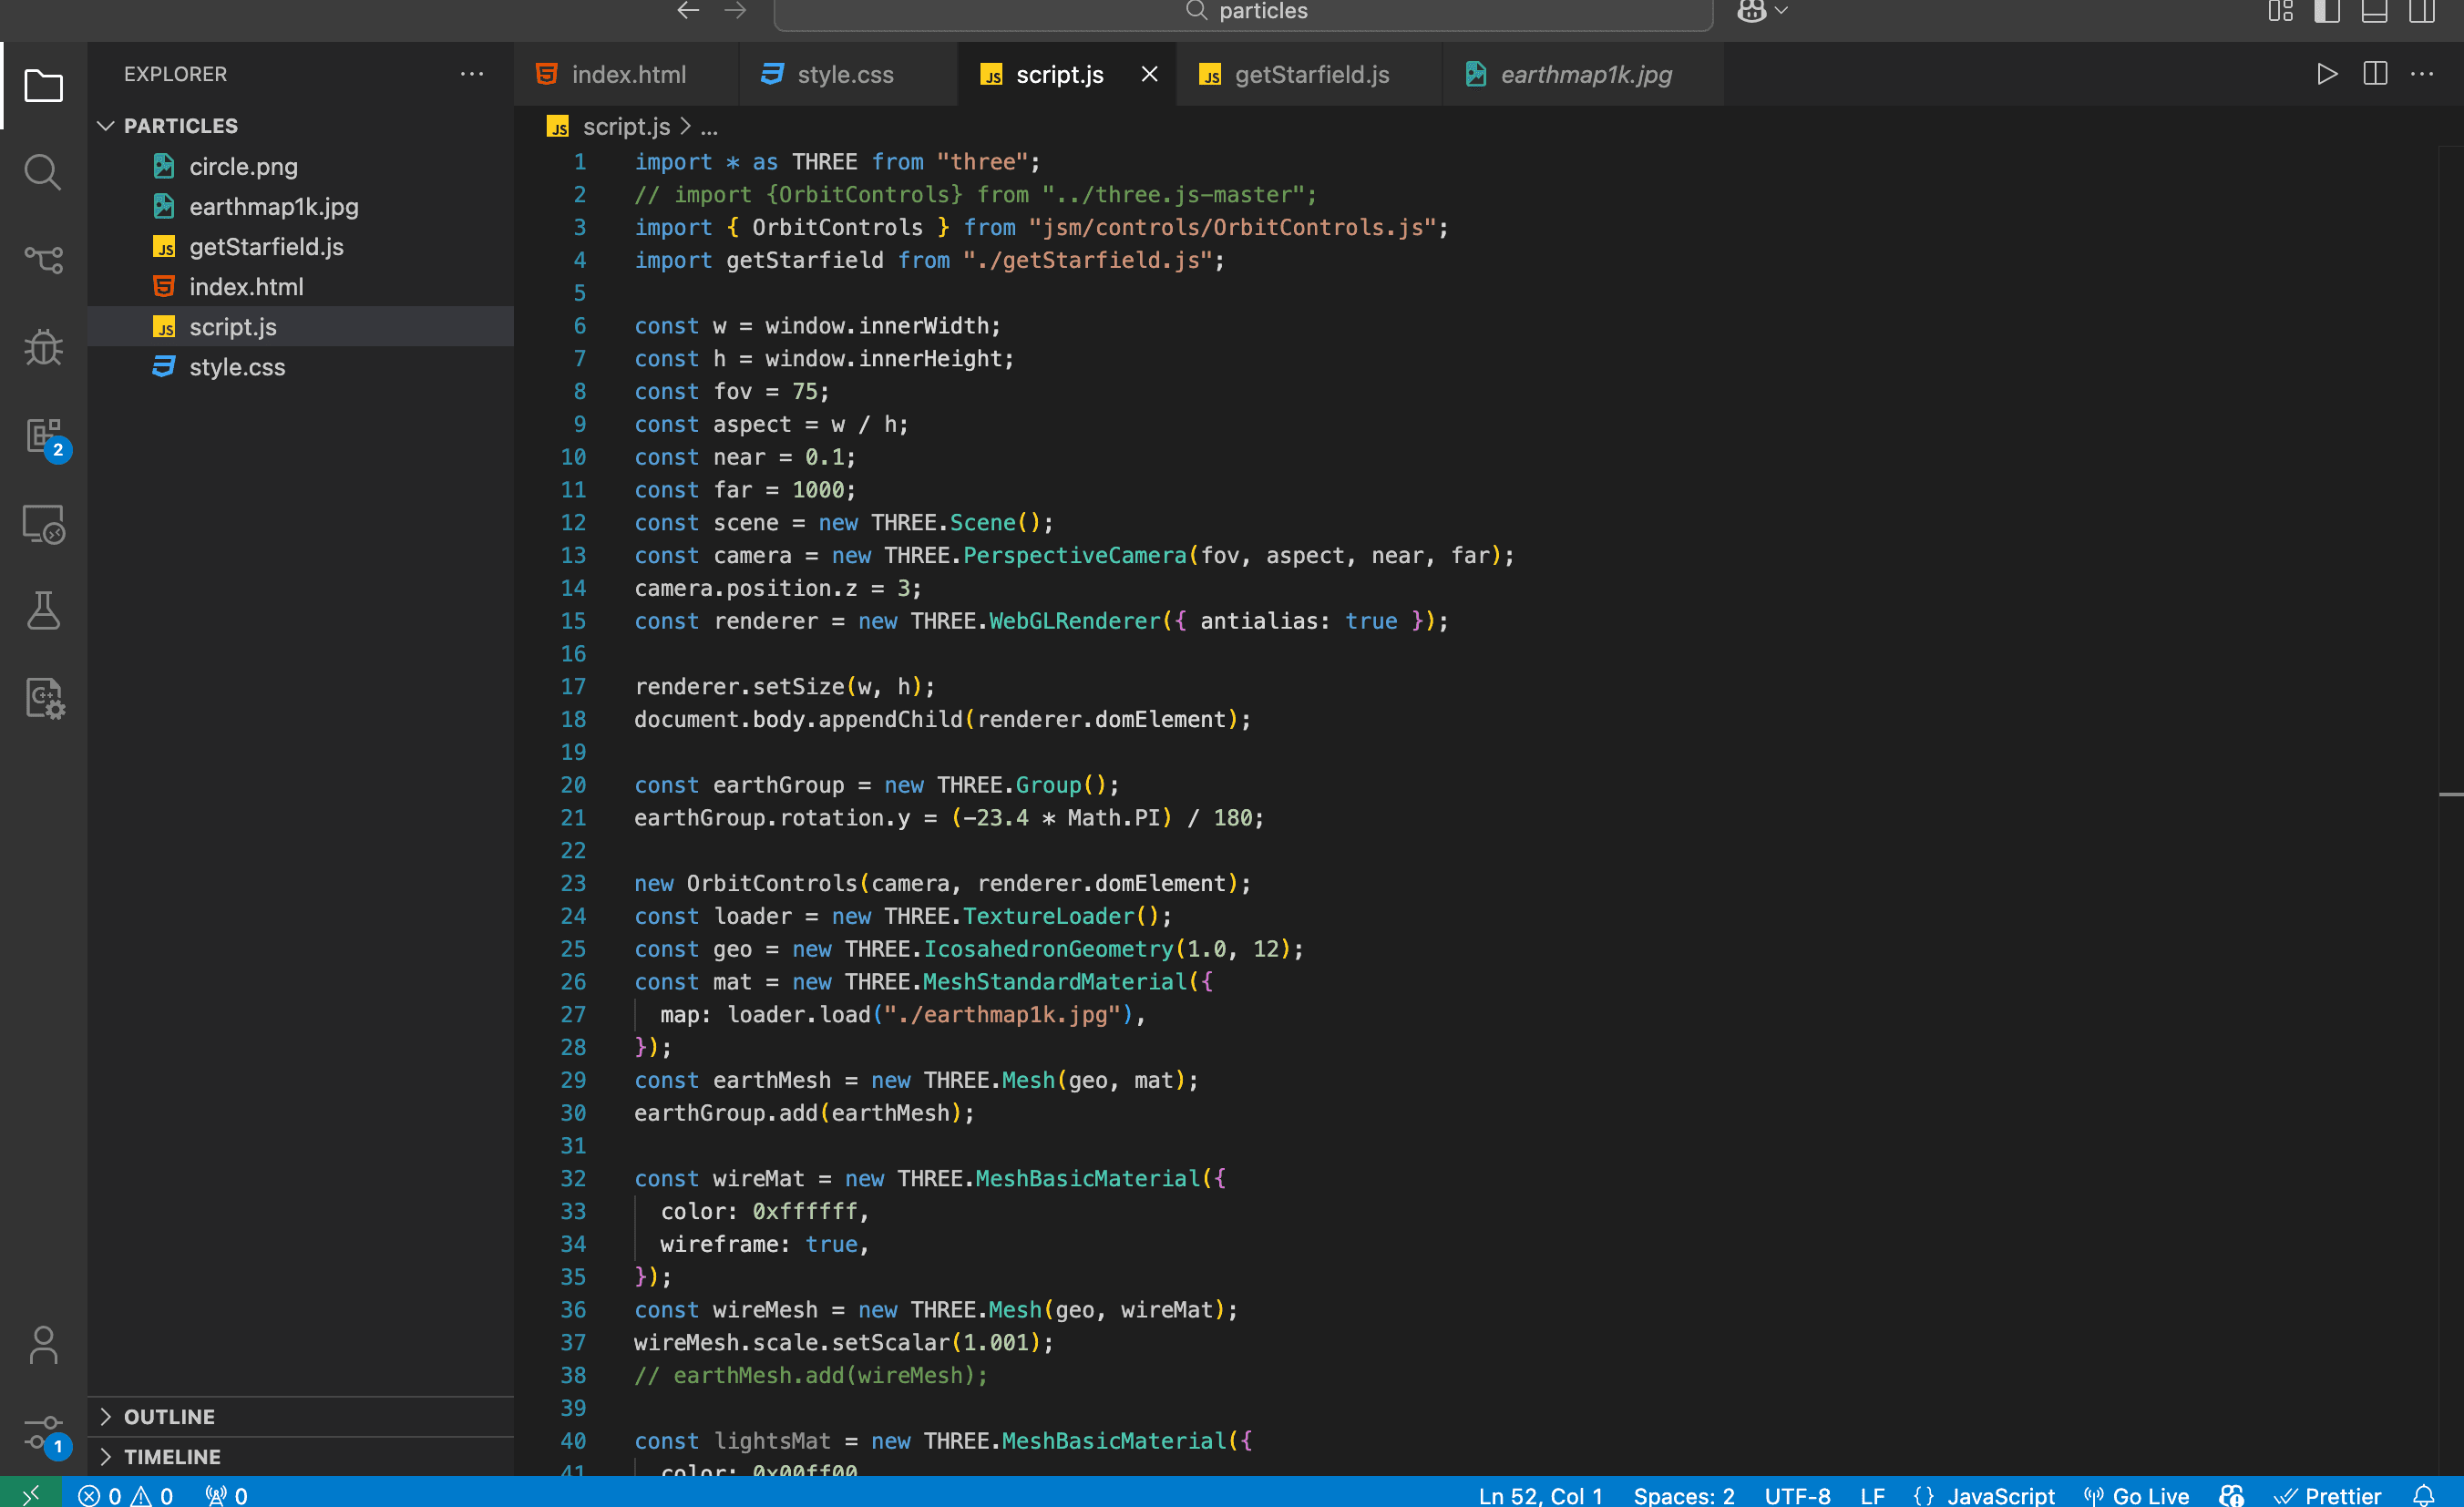Click line number 21 in gutter

(573, 818)
